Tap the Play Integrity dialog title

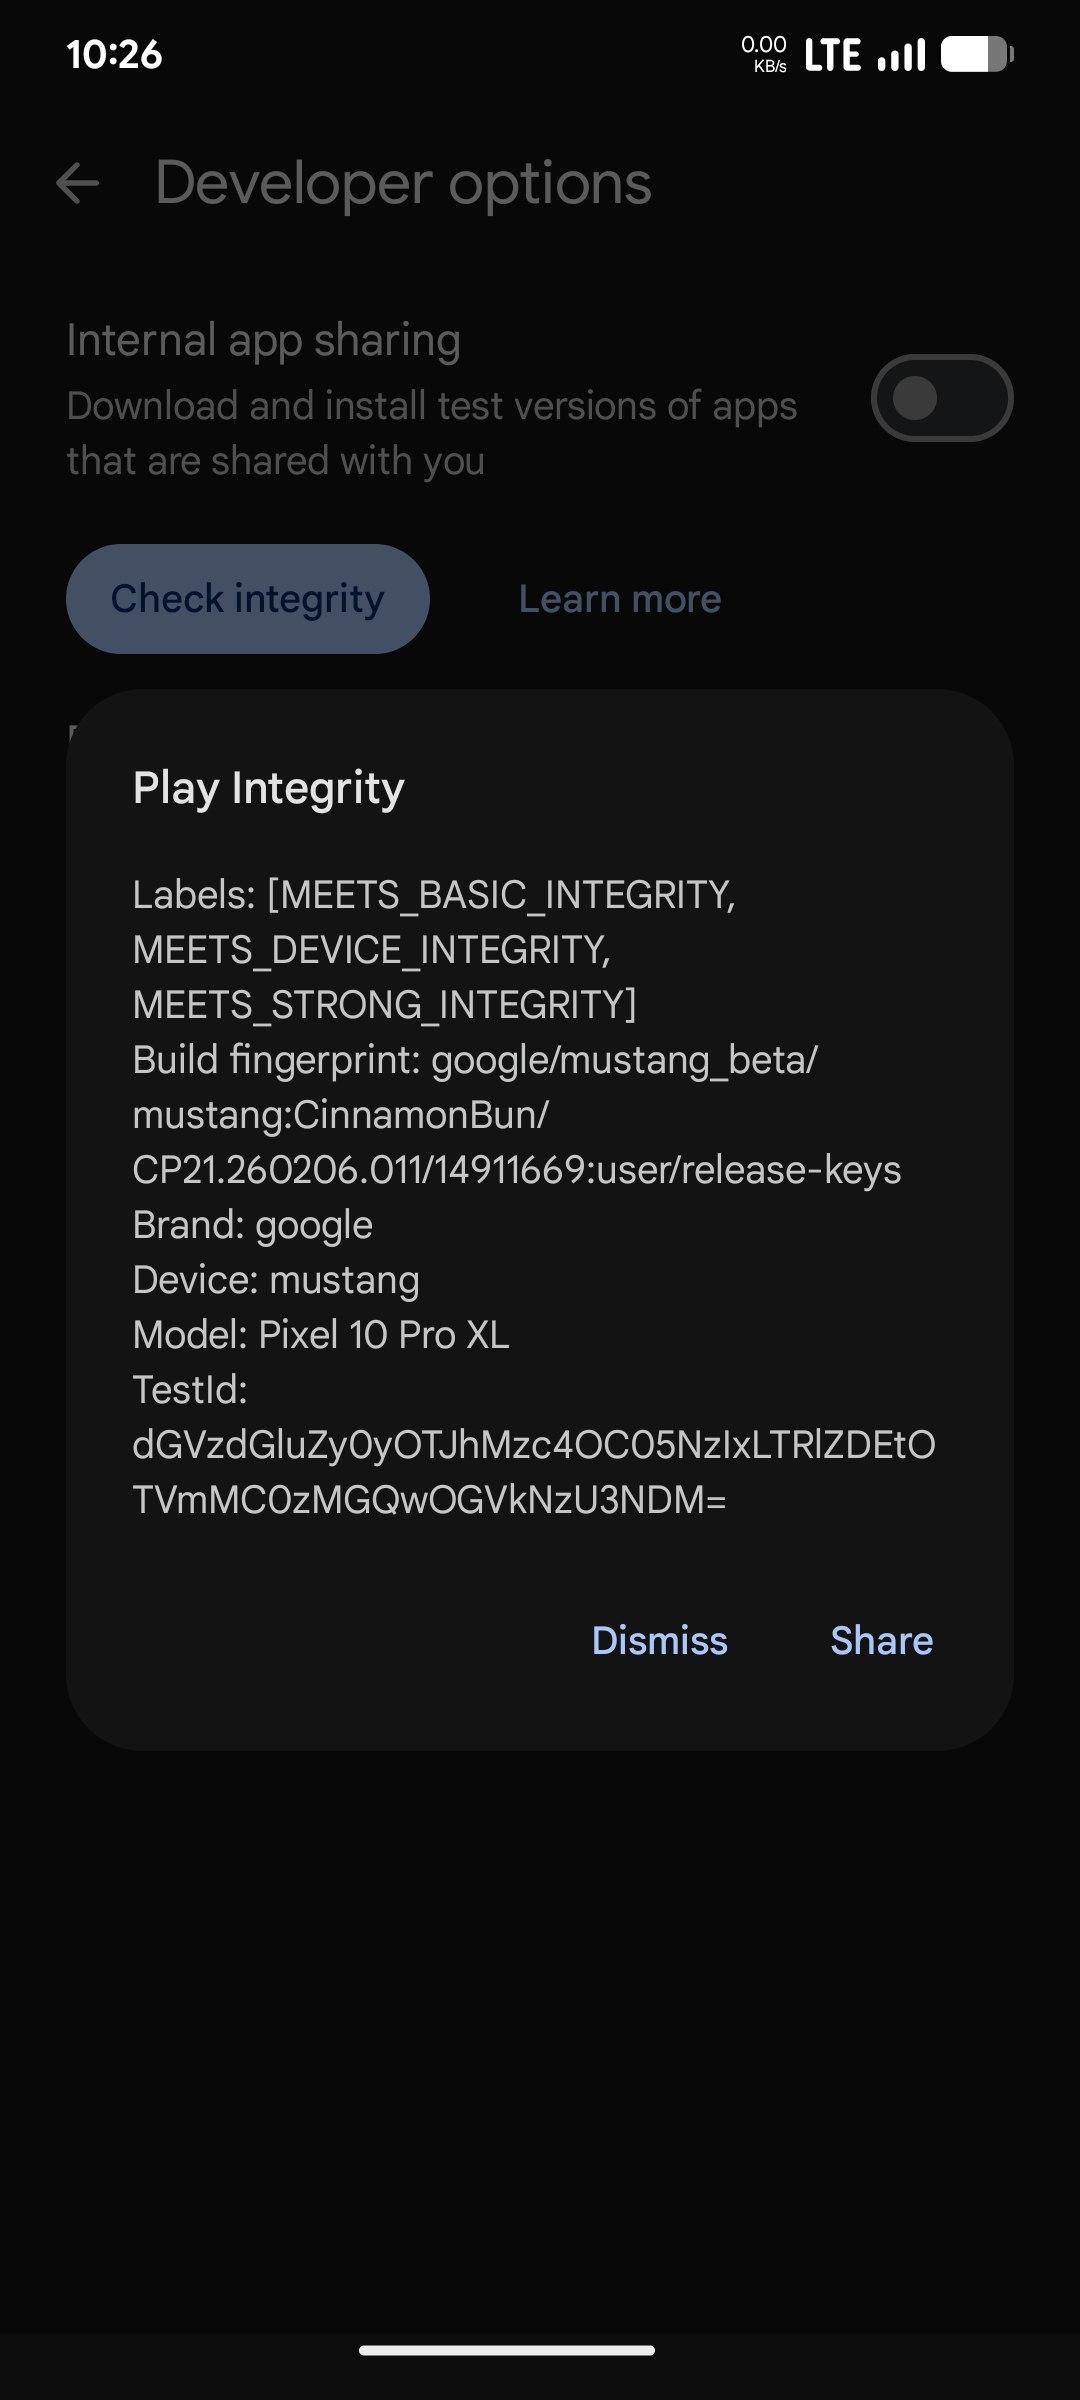click(x=269, y=788)
